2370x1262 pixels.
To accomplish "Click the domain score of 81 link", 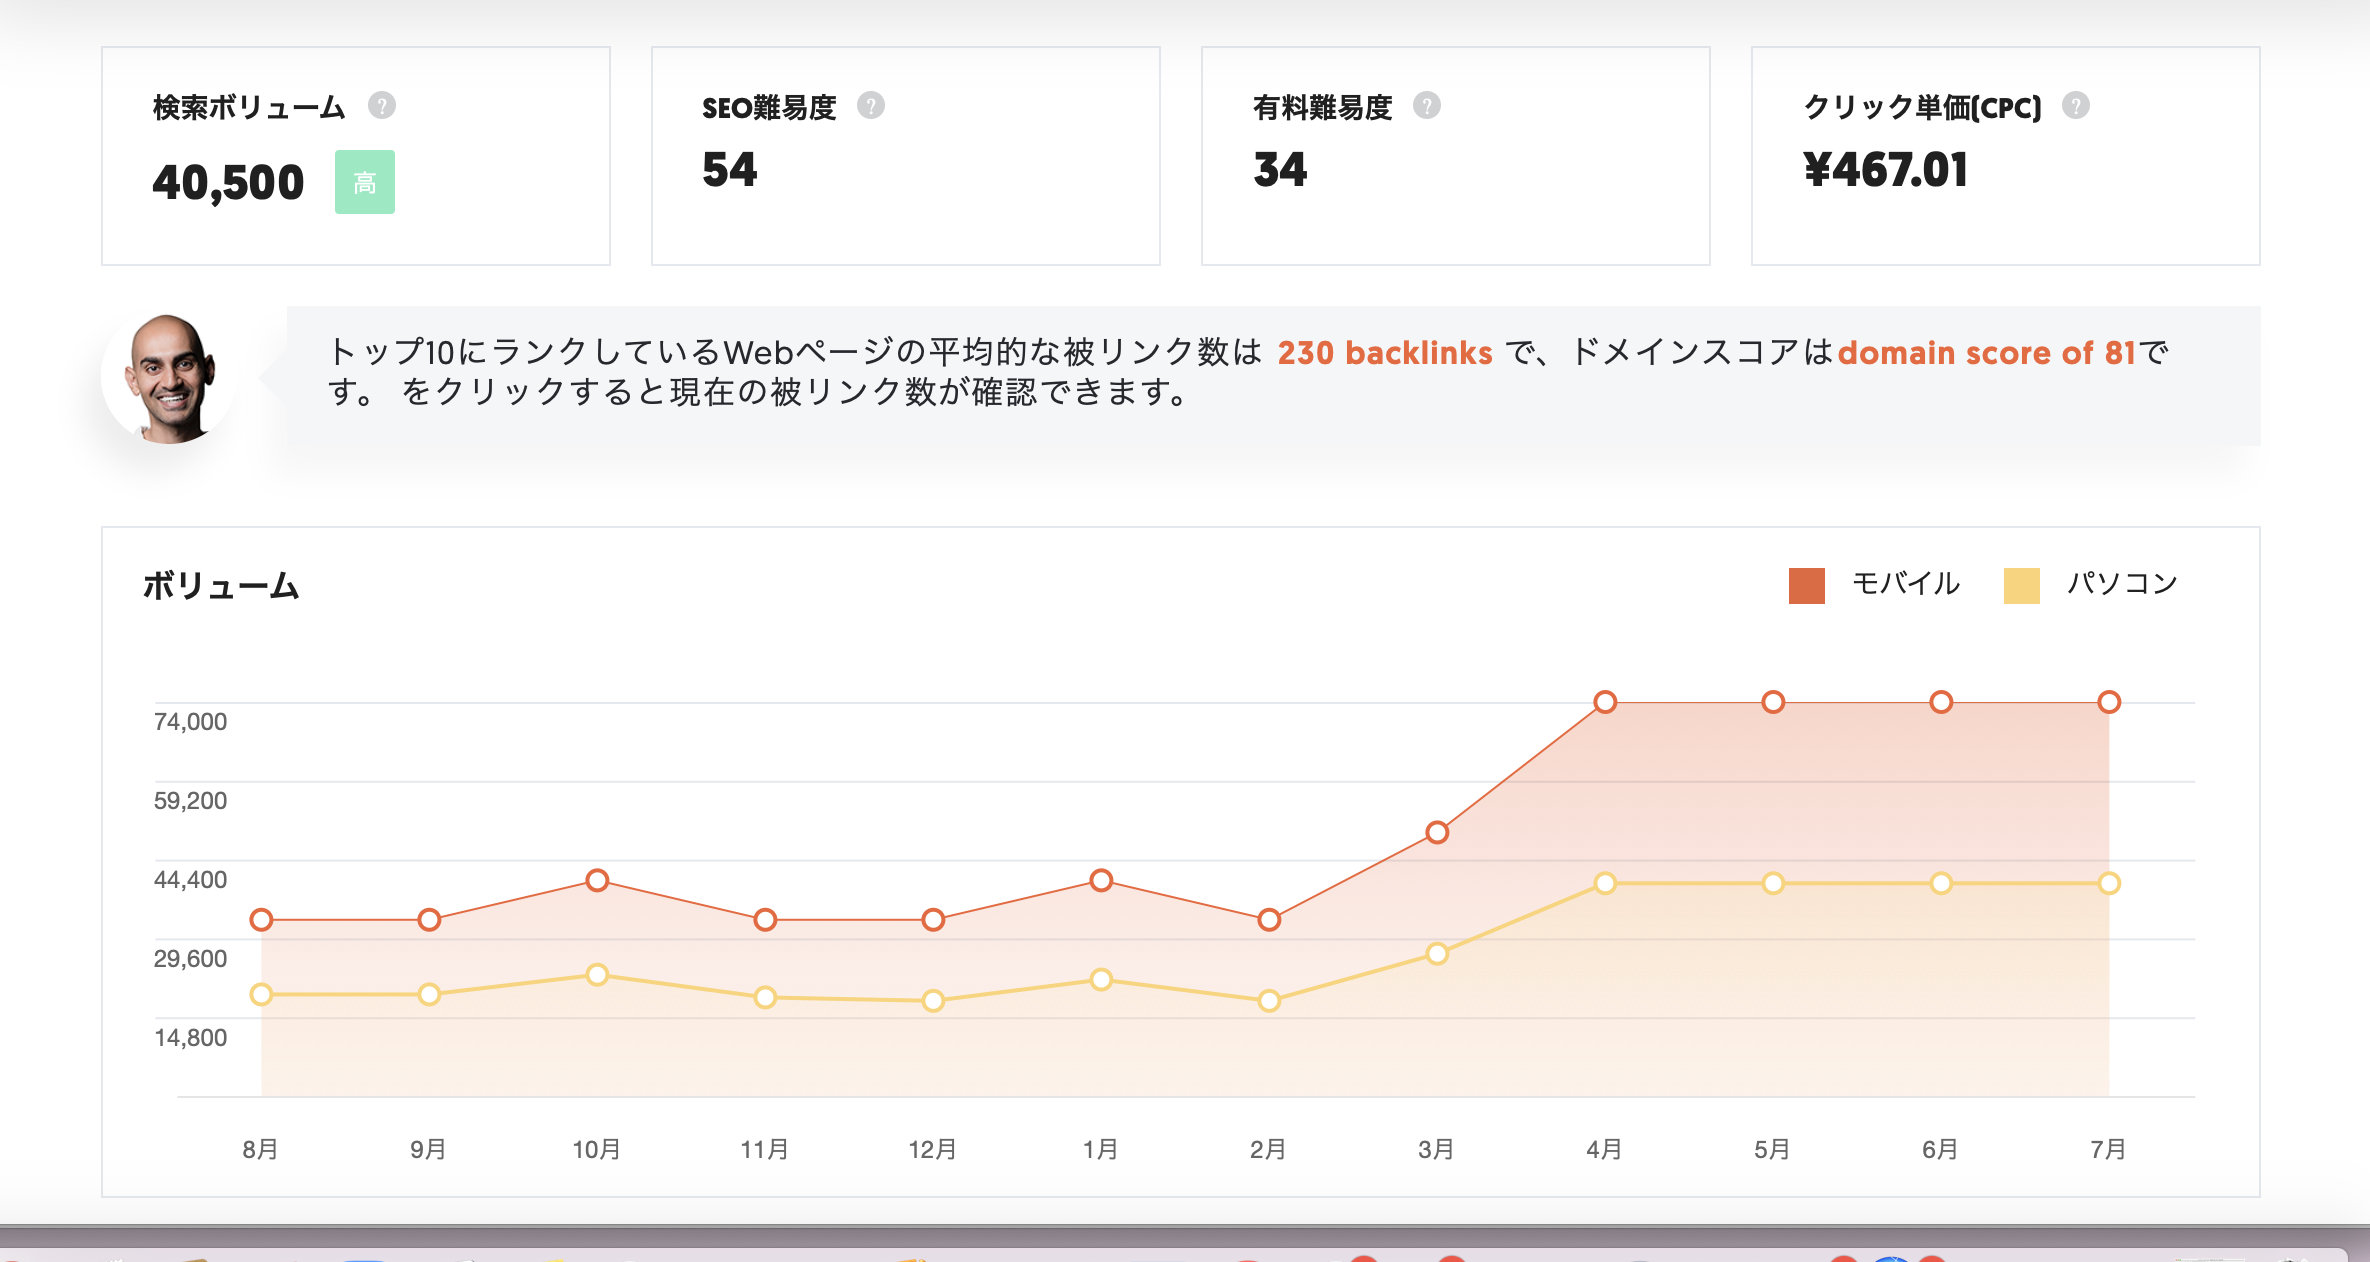I will click(x=1987, y=352).
